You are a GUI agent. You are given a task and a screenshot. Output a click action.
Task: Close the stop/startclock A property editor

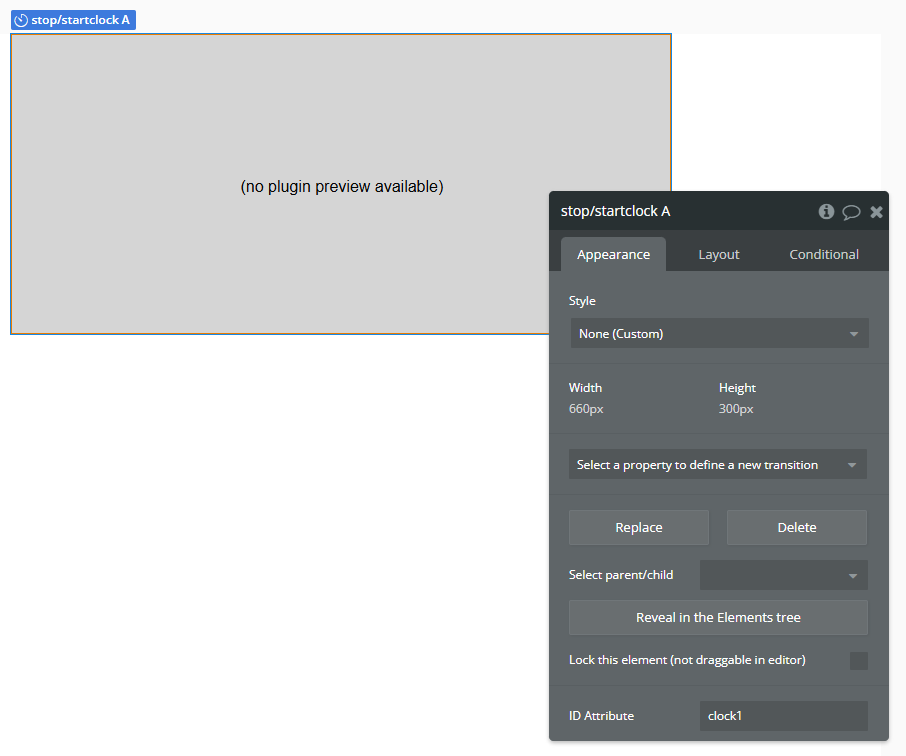click(876, 212)
